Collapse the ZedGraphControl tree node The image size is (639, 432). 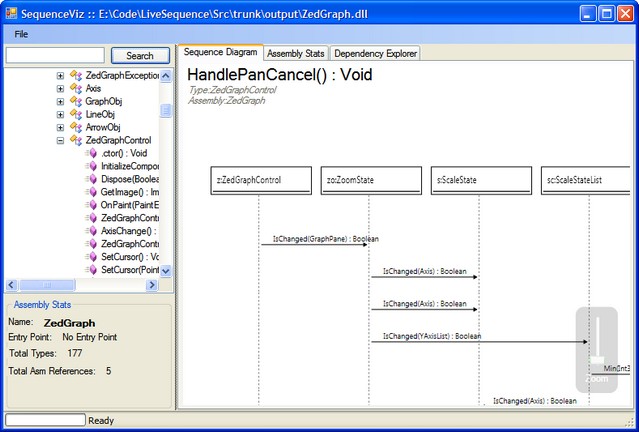coord(60,140)
